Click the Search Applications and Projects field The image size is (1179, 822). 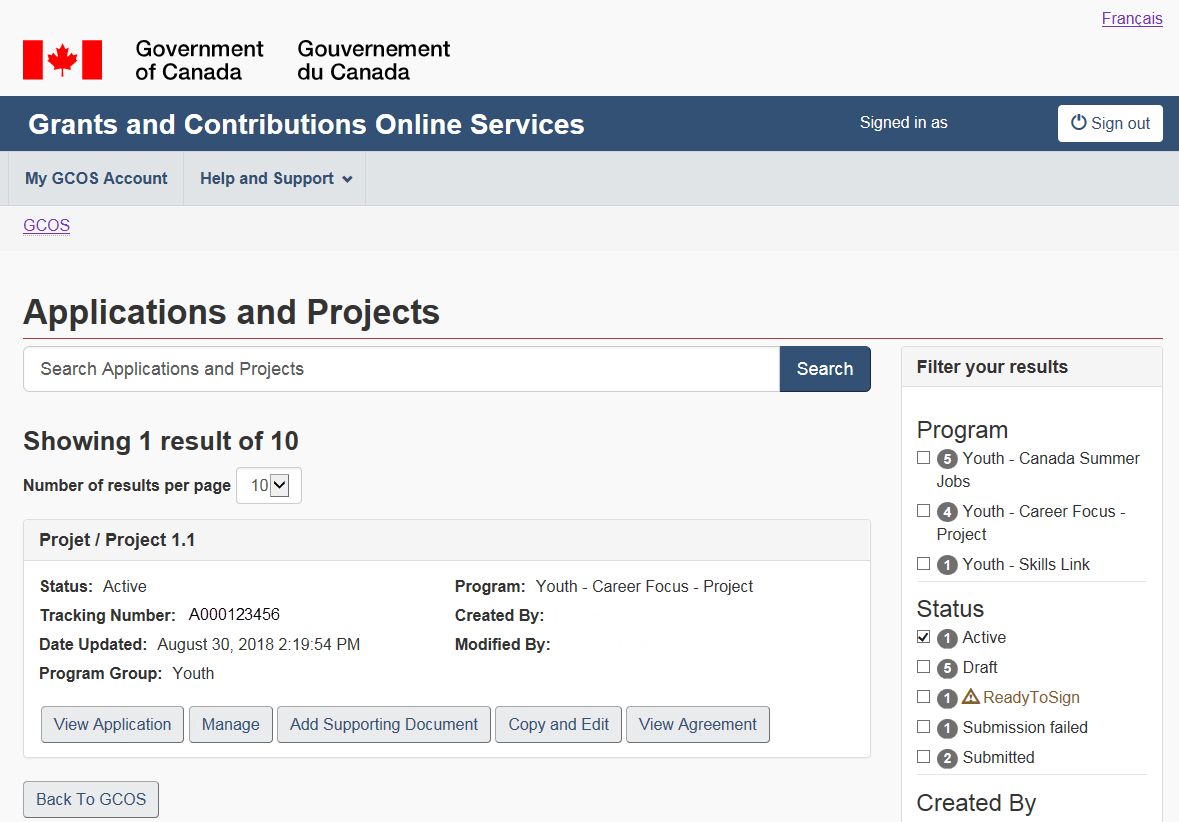[401, 369]
